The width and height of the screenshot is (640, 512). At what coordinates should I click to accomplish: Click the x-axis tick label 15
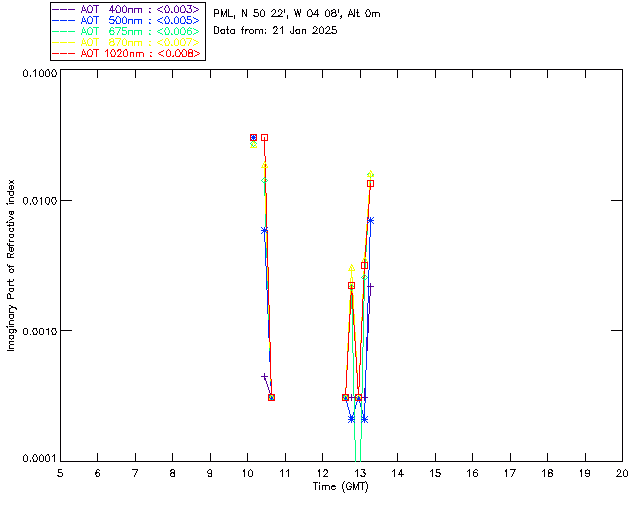[x=435, y=473]
